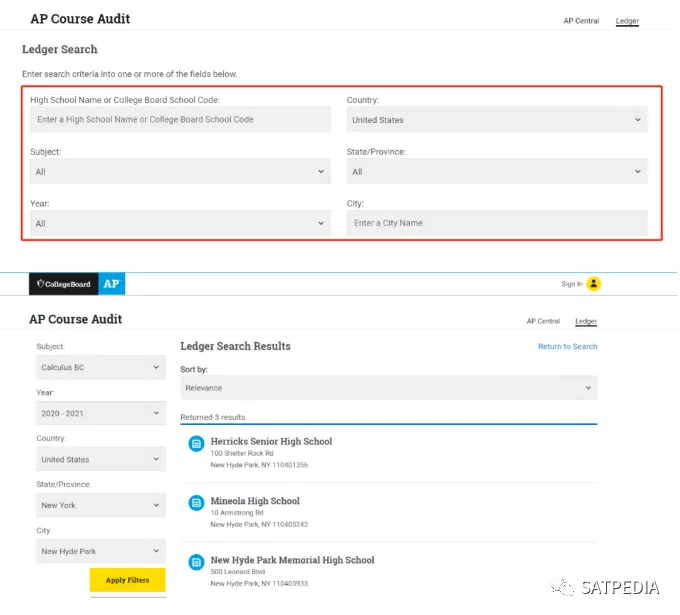Click the yellow Sign In user icon
The image size is (680, 615).
pyautogui.click(x=594, y=284)
